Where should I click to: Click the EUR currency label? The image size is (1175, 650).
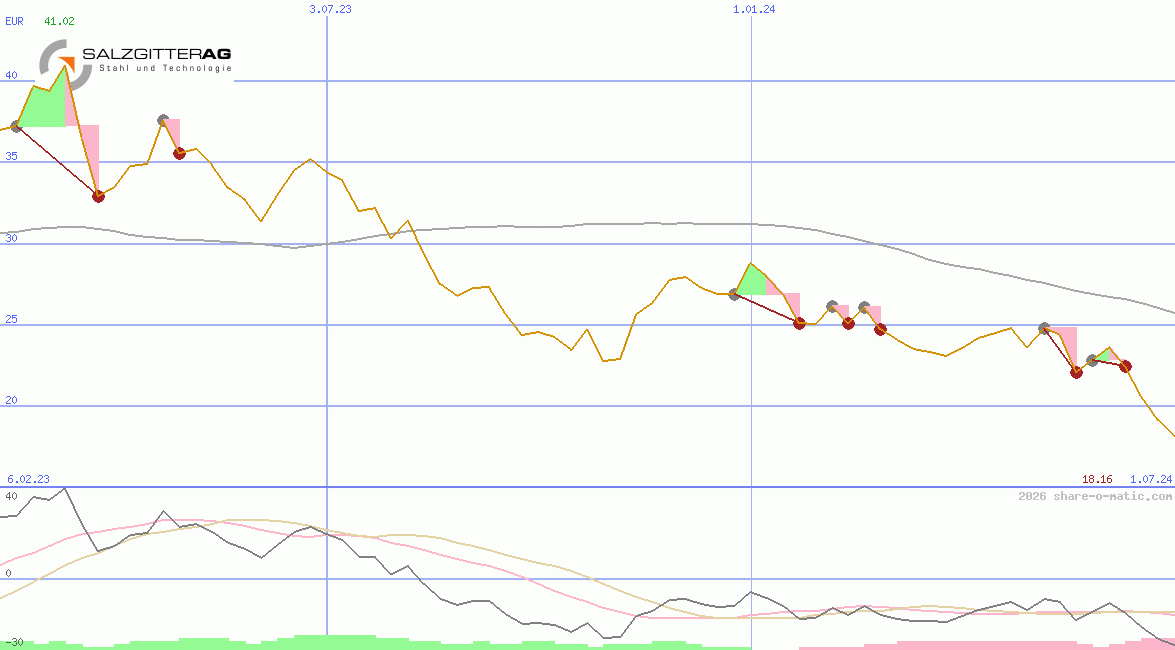click(14, 21)
